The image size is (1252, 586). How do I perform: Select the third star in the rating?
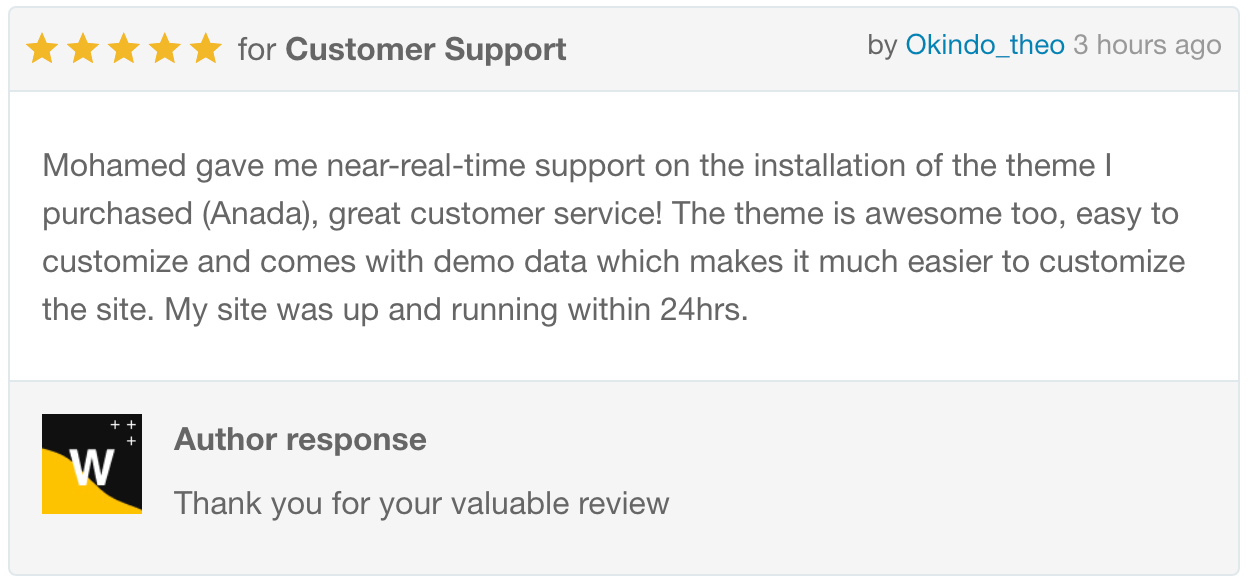pos(124,48)
